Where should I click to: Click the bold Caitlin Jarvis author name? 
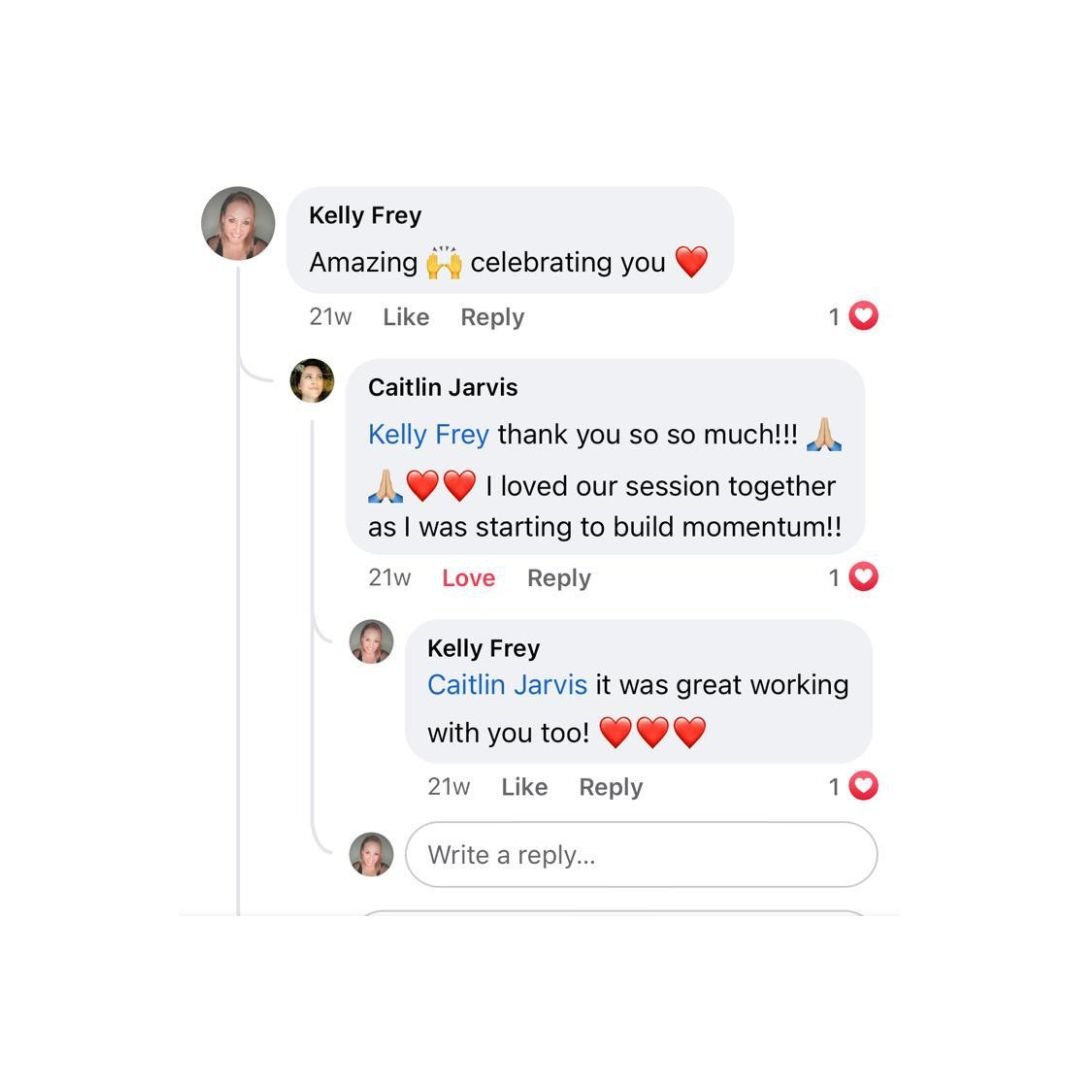(443, 387)
